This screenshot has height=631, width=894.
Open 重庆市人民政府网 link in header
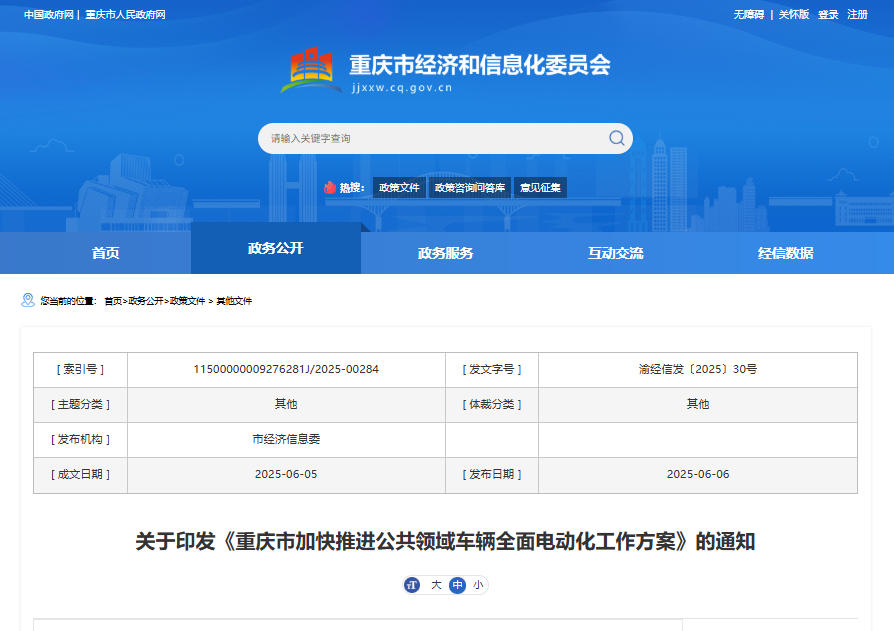click(125, 14)
